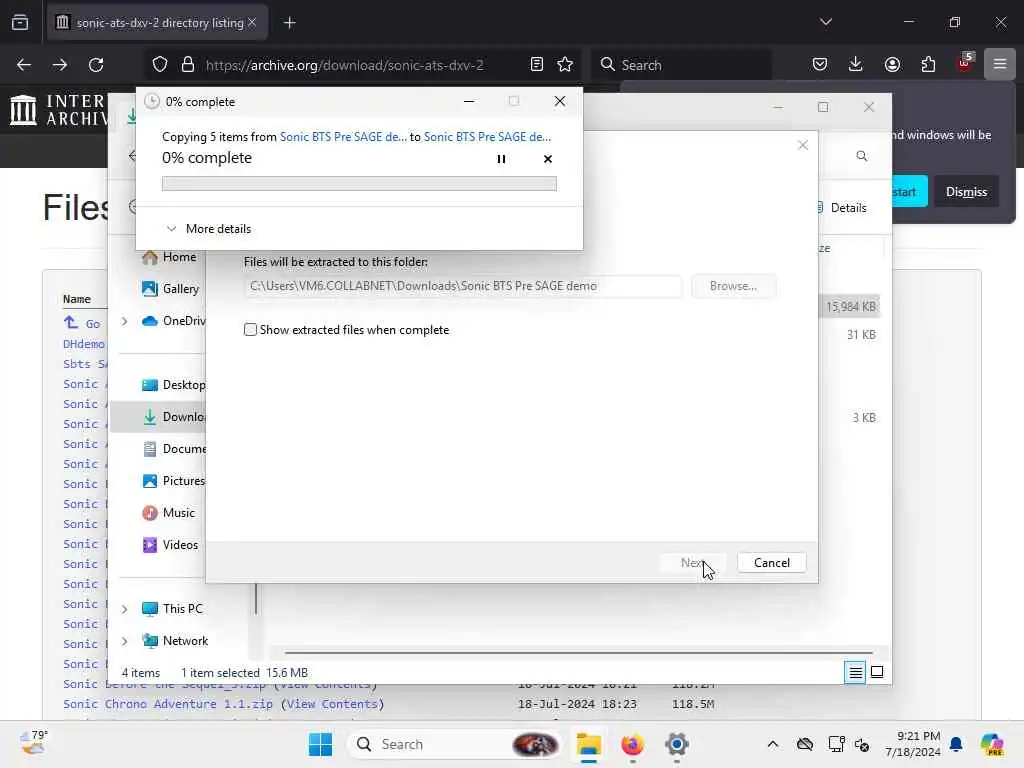Open taskbar weather widget

tap(33, 743)
